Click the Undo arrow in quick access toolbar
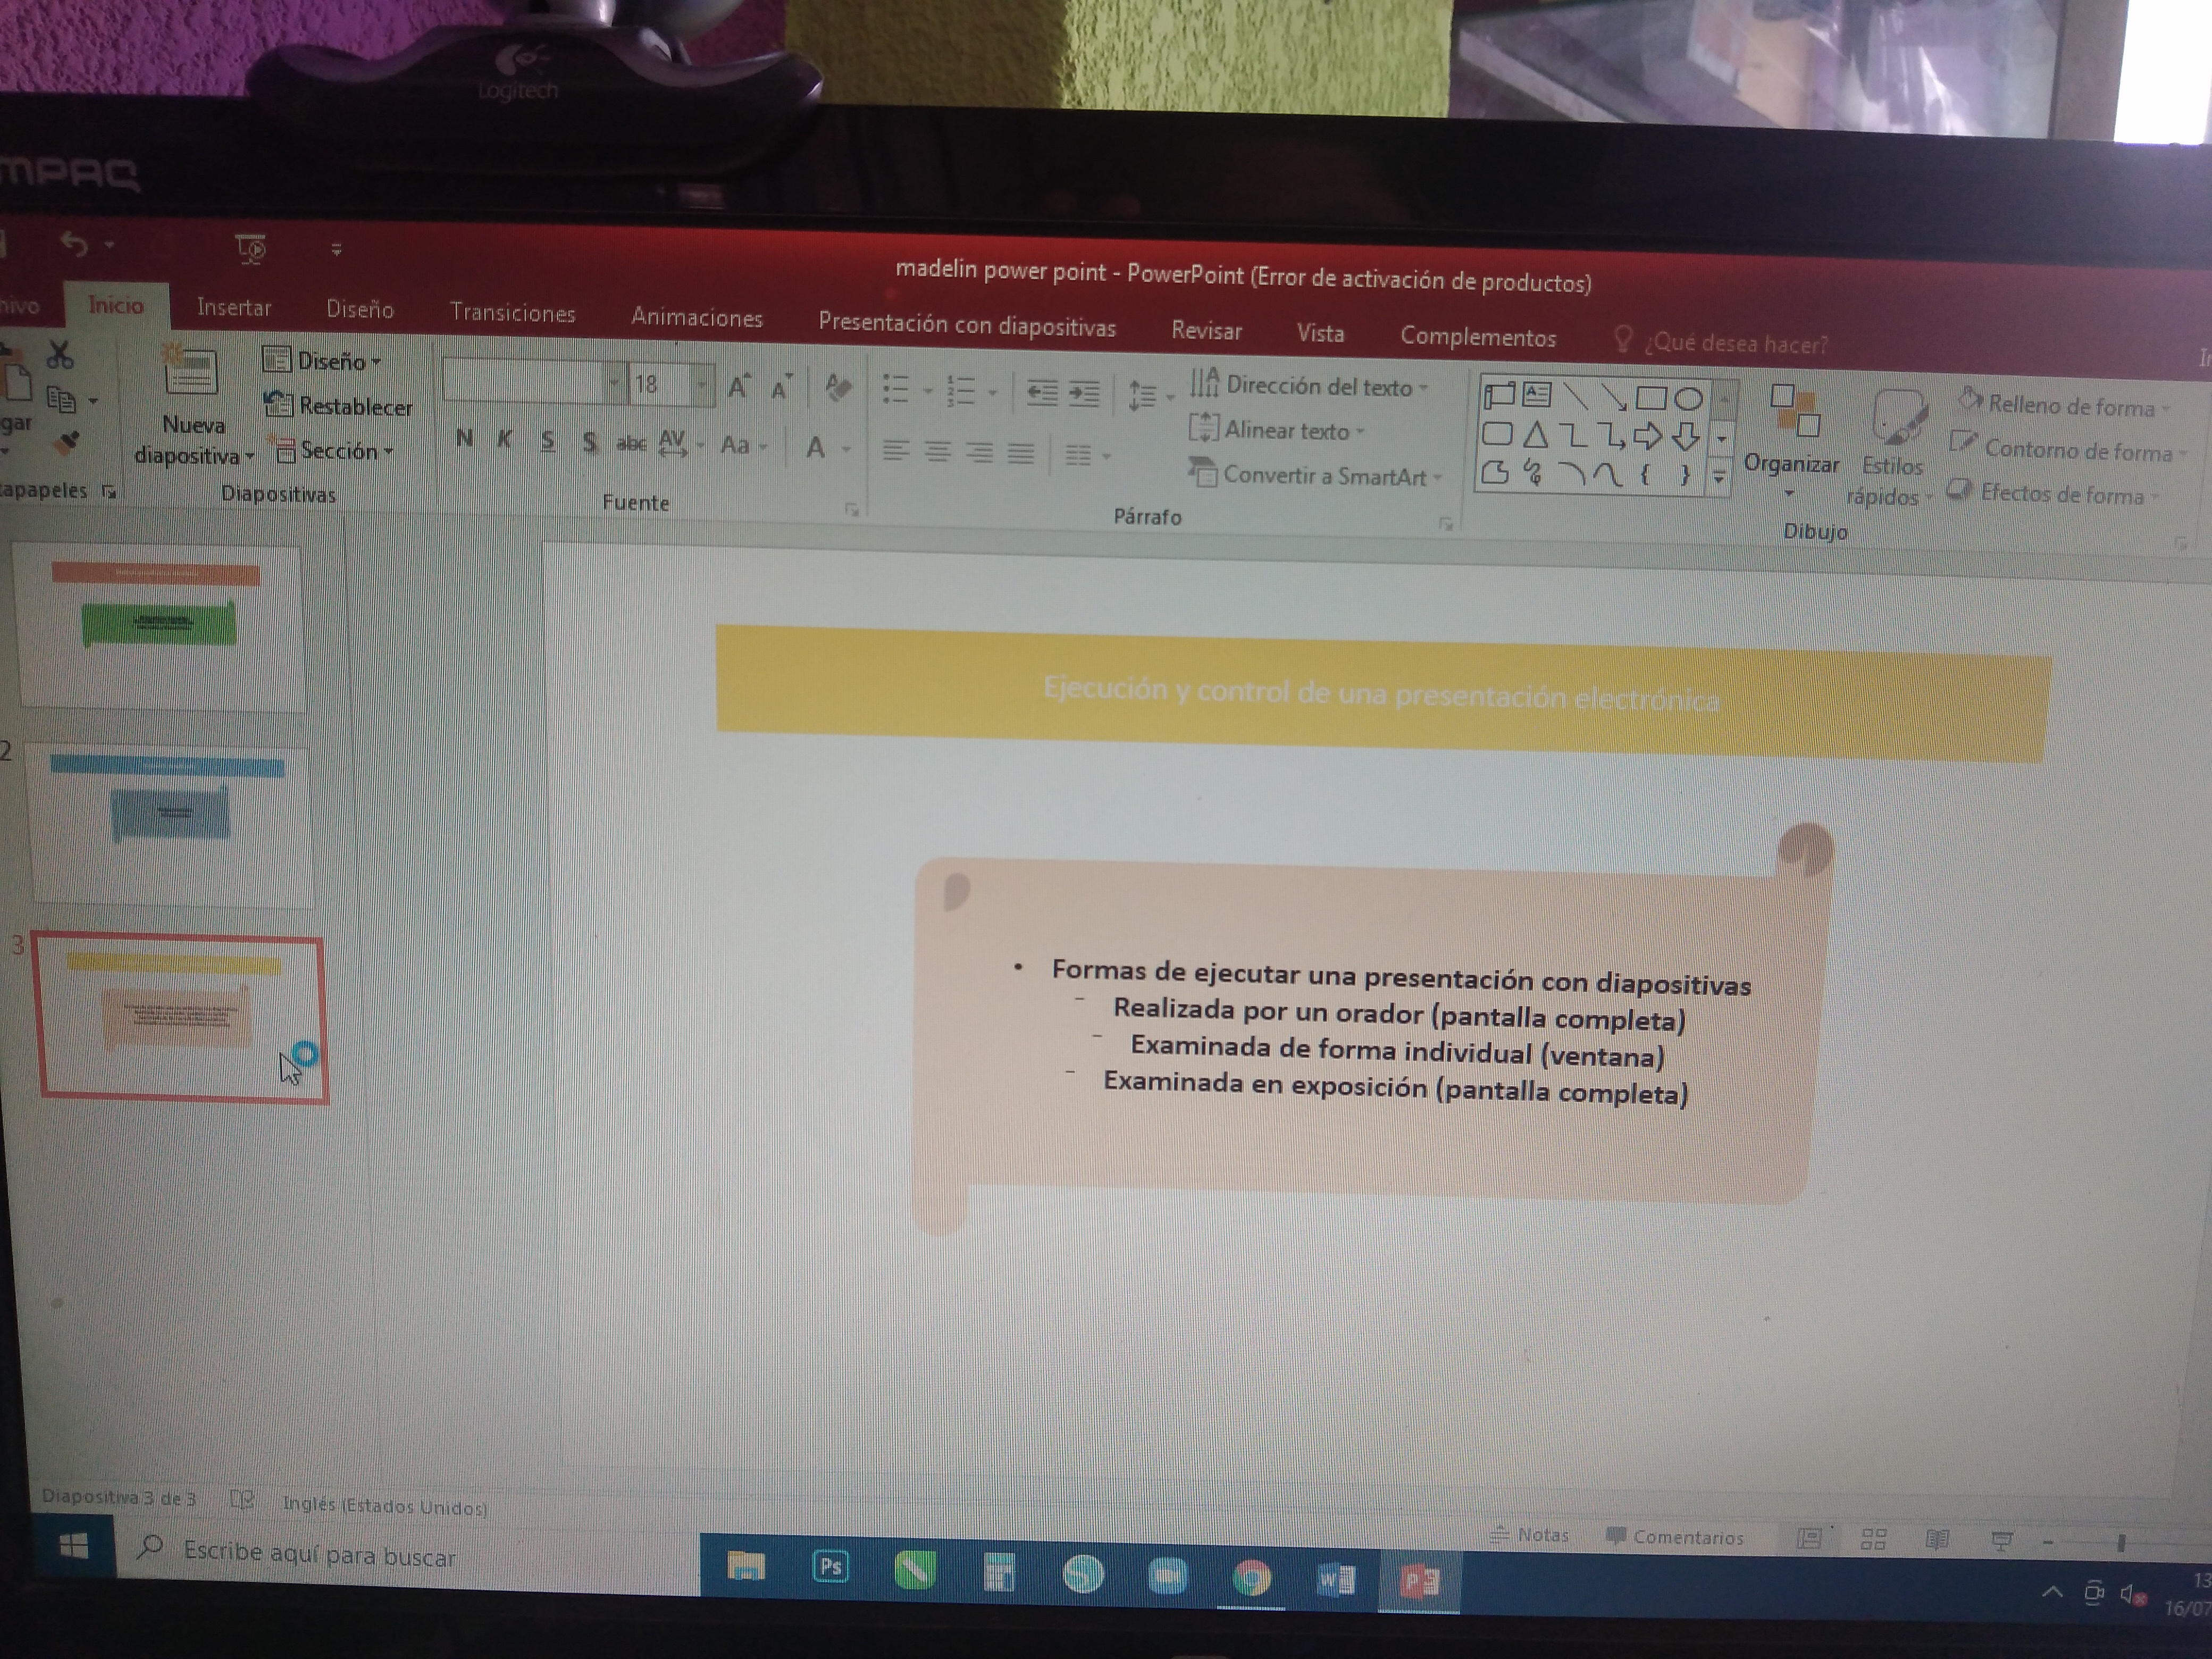This screenshot has width=2212, height=1659. (x=75, y=243)
